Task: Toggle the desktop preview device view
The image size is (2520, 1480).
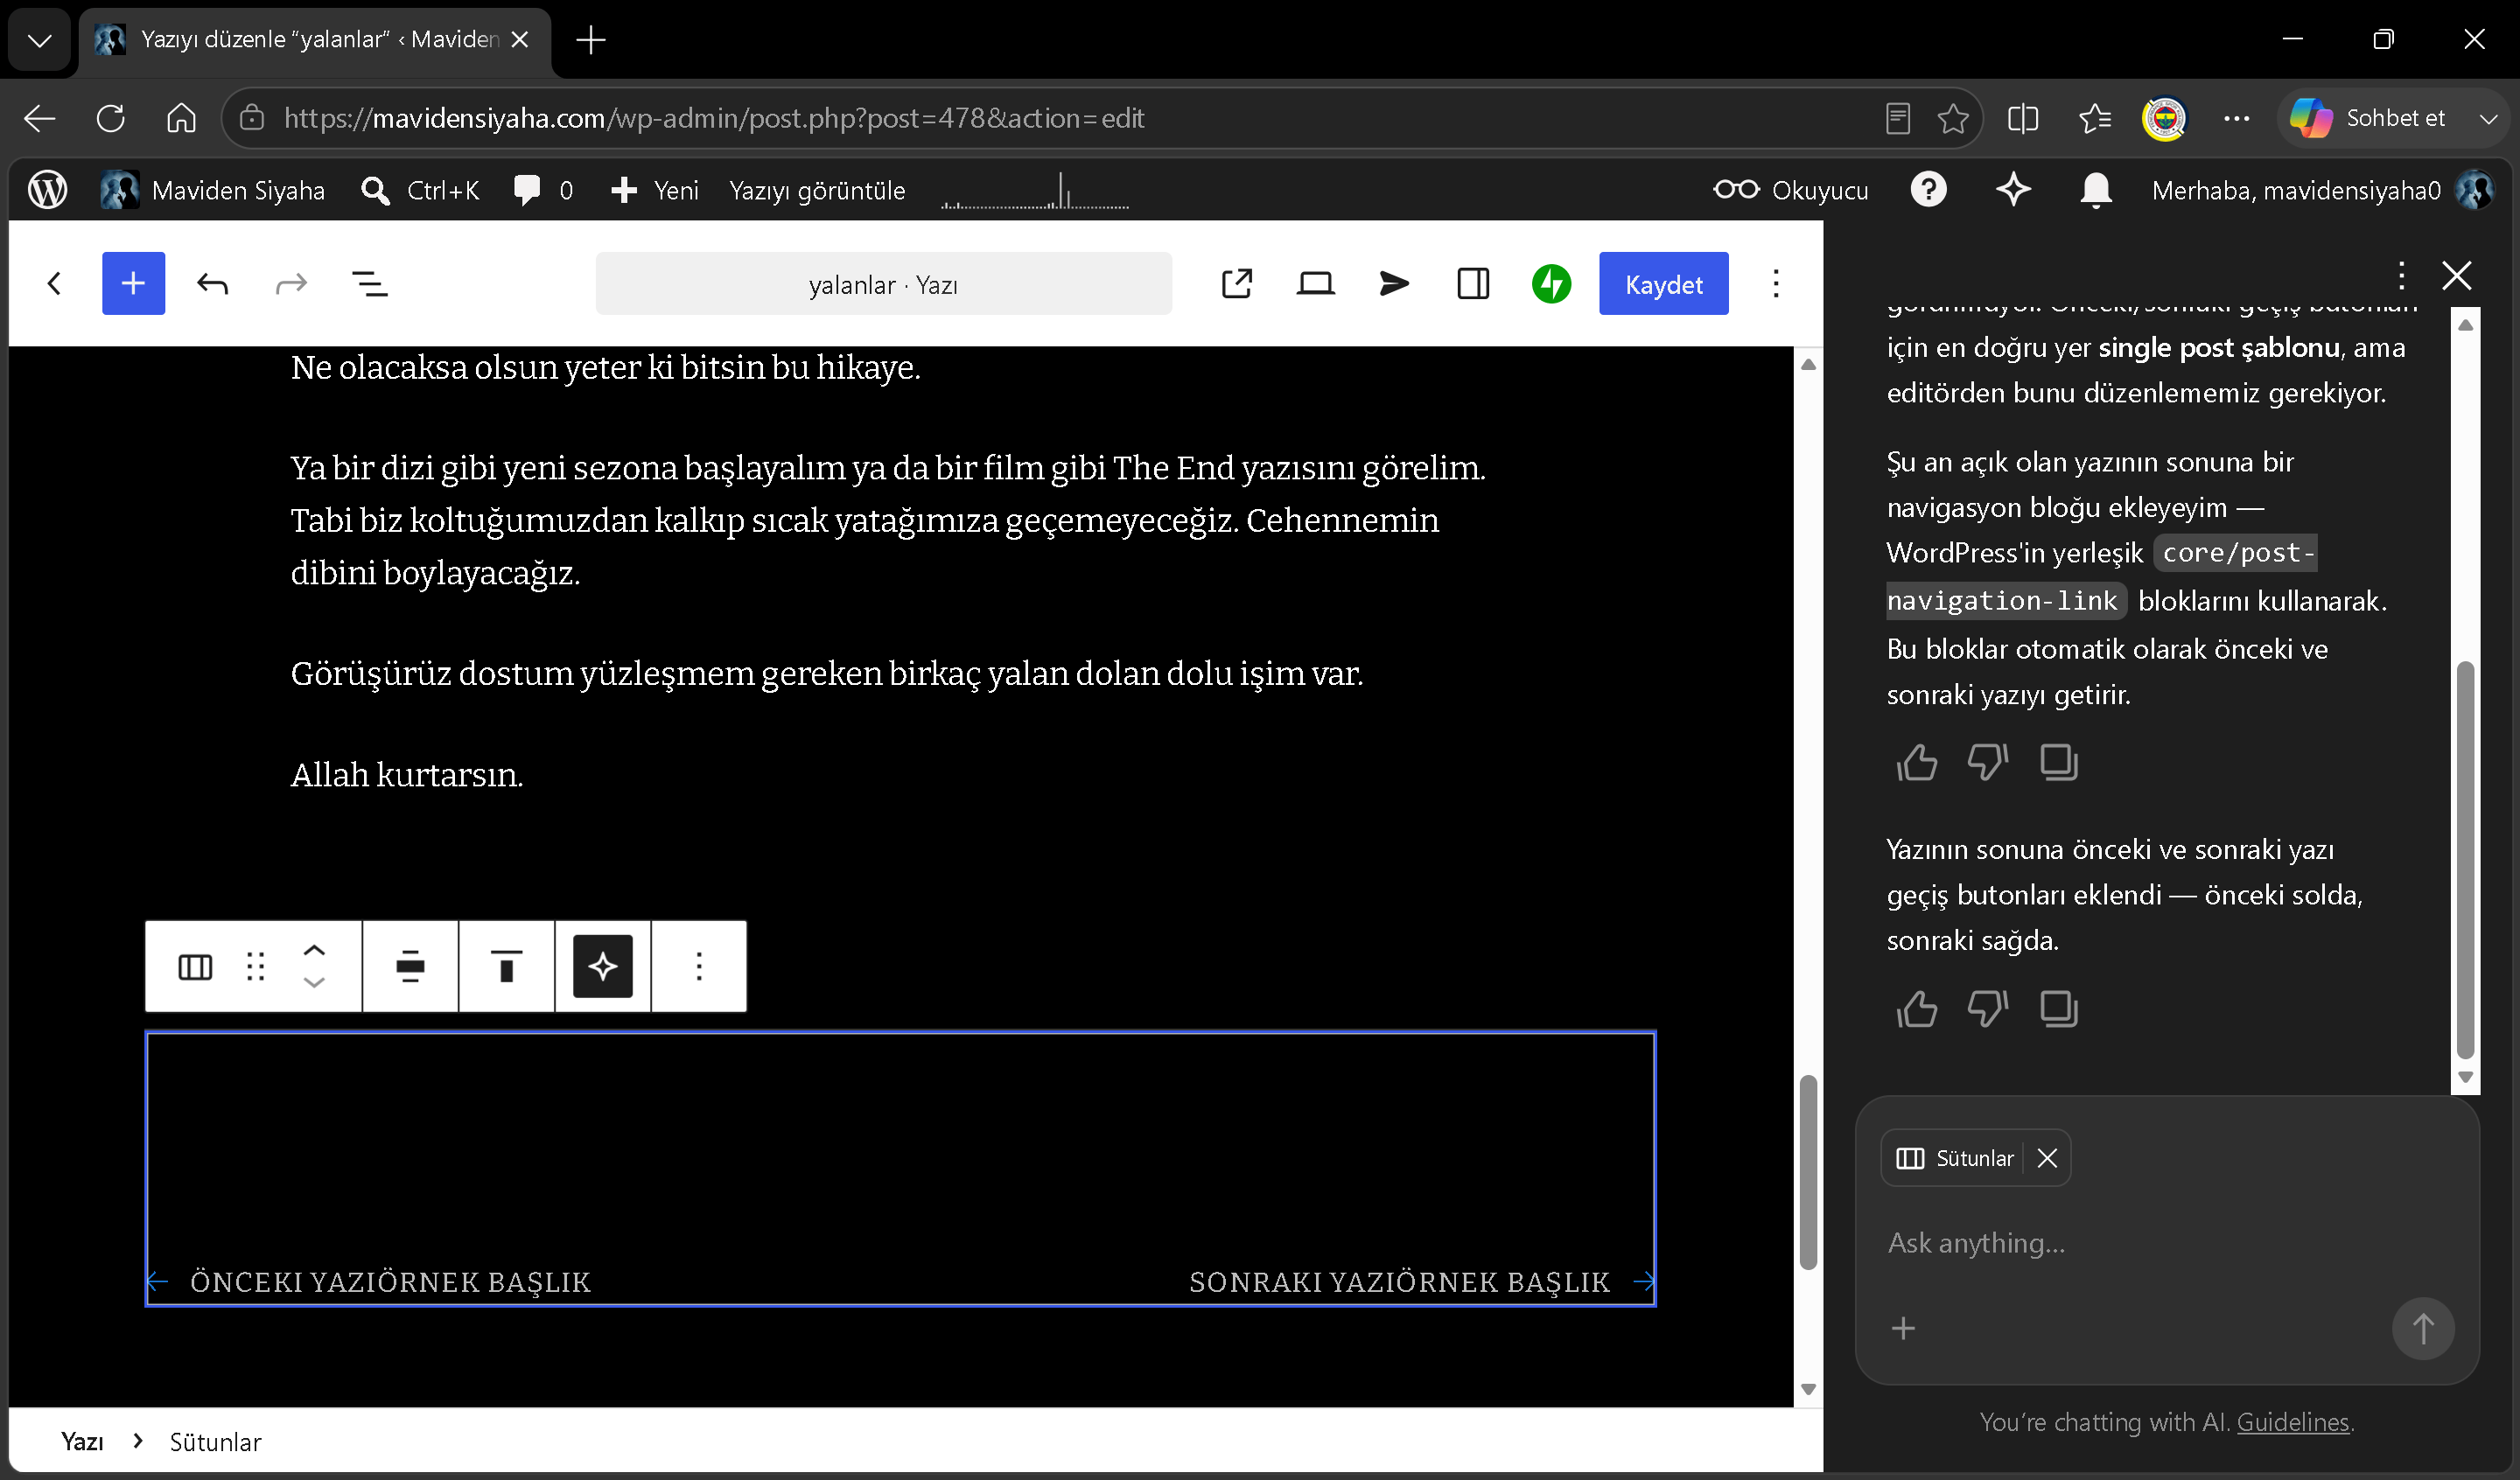Action: 1315,284
